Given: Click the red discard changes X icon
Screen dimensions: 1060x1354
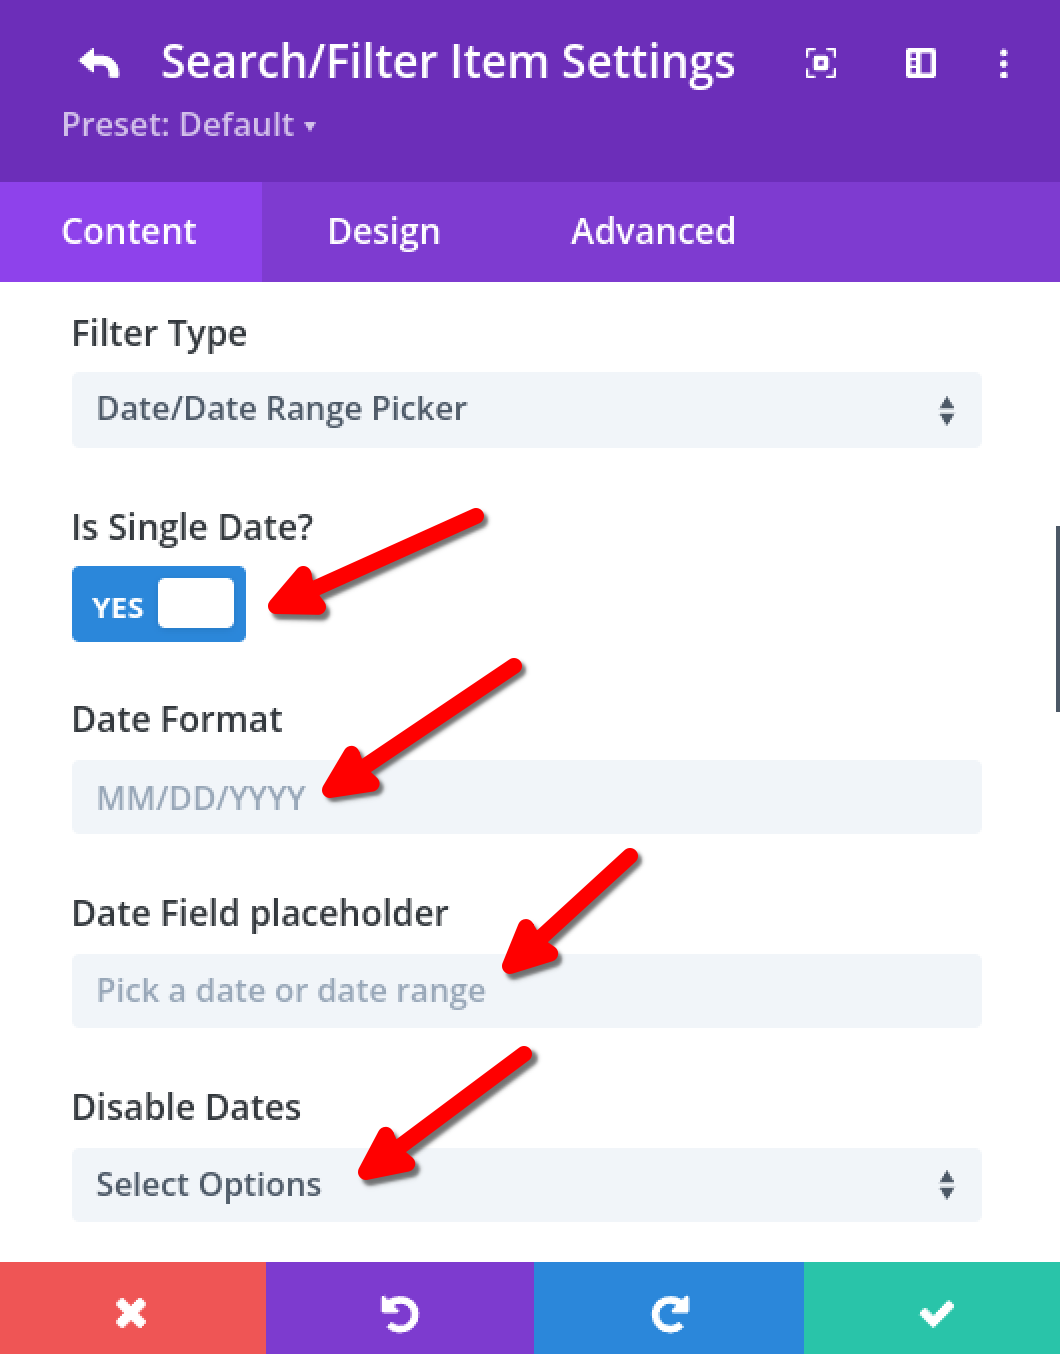Looking at the screenshot, I should click(x=132, y=1312).
